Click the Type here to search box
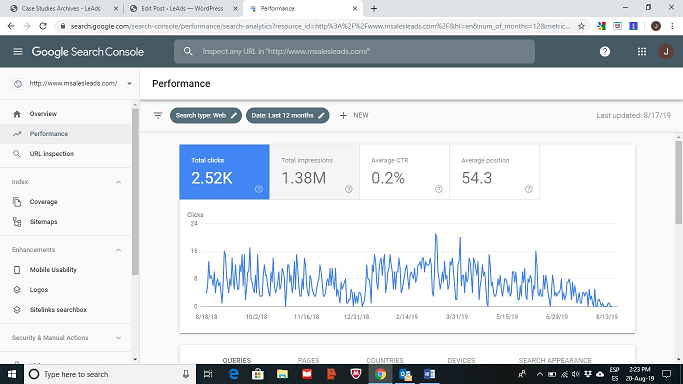 pyautogui.click(x=109, y=374)
